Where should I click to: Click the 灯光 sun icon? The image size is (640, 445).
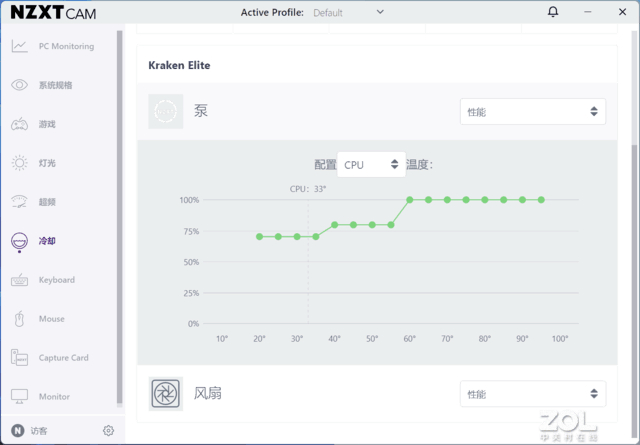pos(19,163)
